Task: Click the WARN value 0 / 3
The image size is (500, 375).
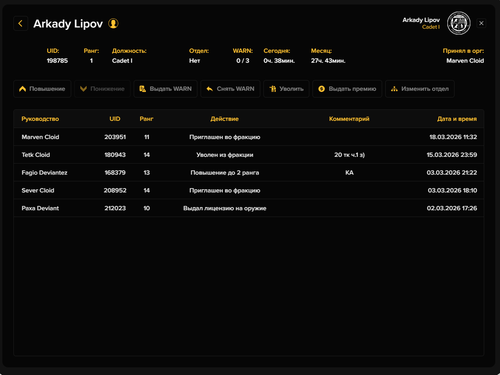Action: pos(243,61)
